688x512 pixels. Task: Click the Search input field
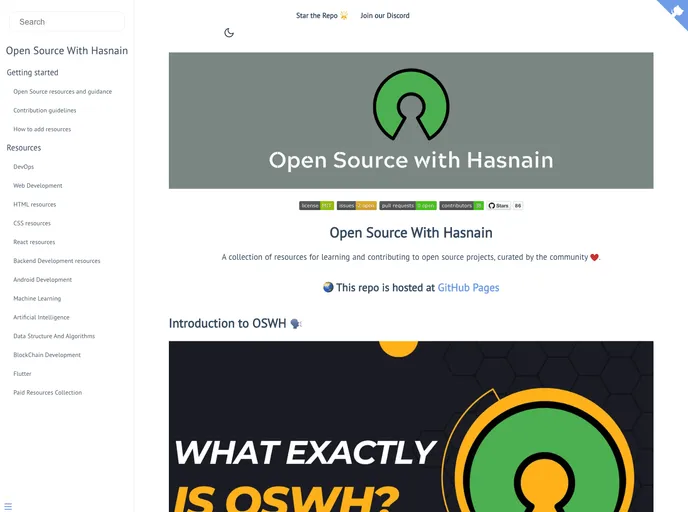click(x=67, y=22)
